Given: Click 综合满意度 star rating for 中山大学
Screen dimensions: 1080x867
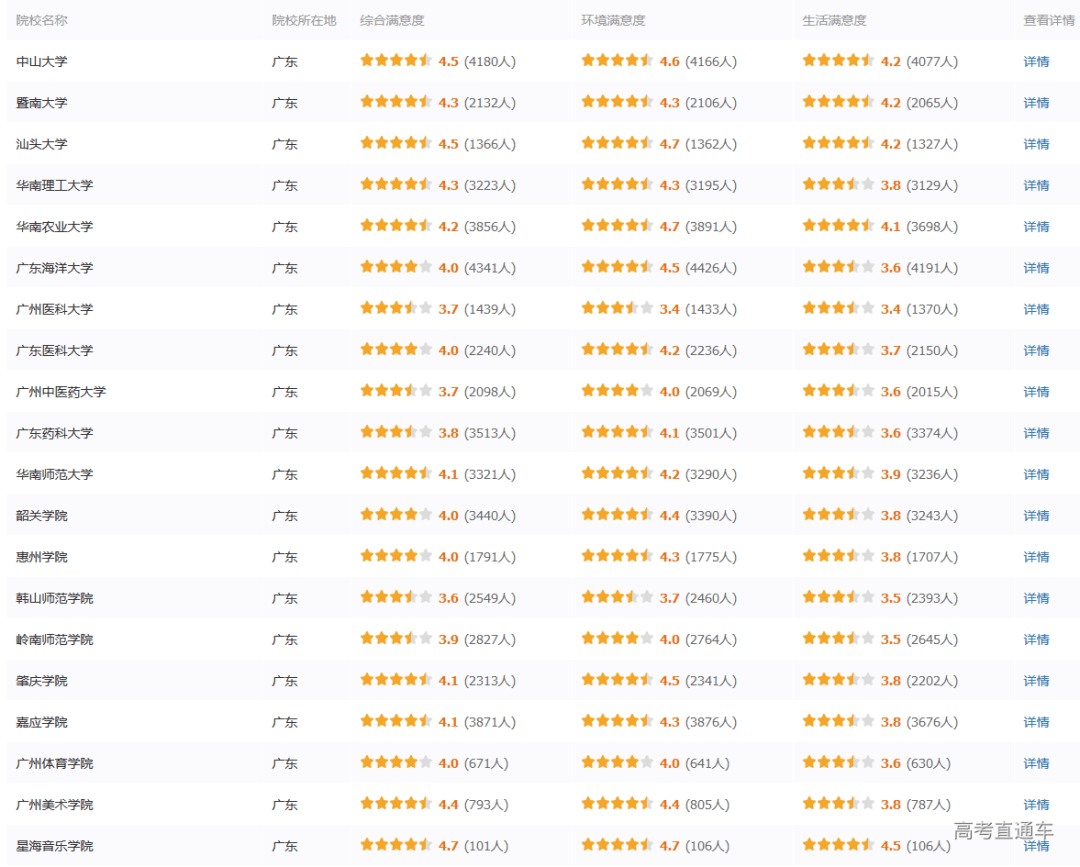Looking at the screenshot, I should tap(396, 61).
